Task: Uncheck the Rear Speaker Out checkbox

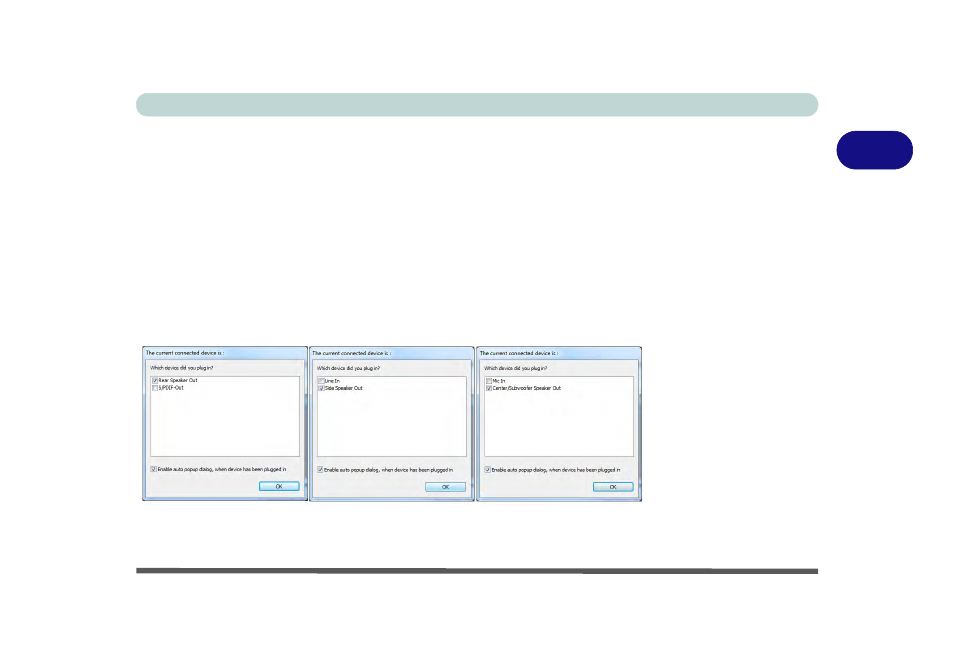Action: tap(155, 380)
